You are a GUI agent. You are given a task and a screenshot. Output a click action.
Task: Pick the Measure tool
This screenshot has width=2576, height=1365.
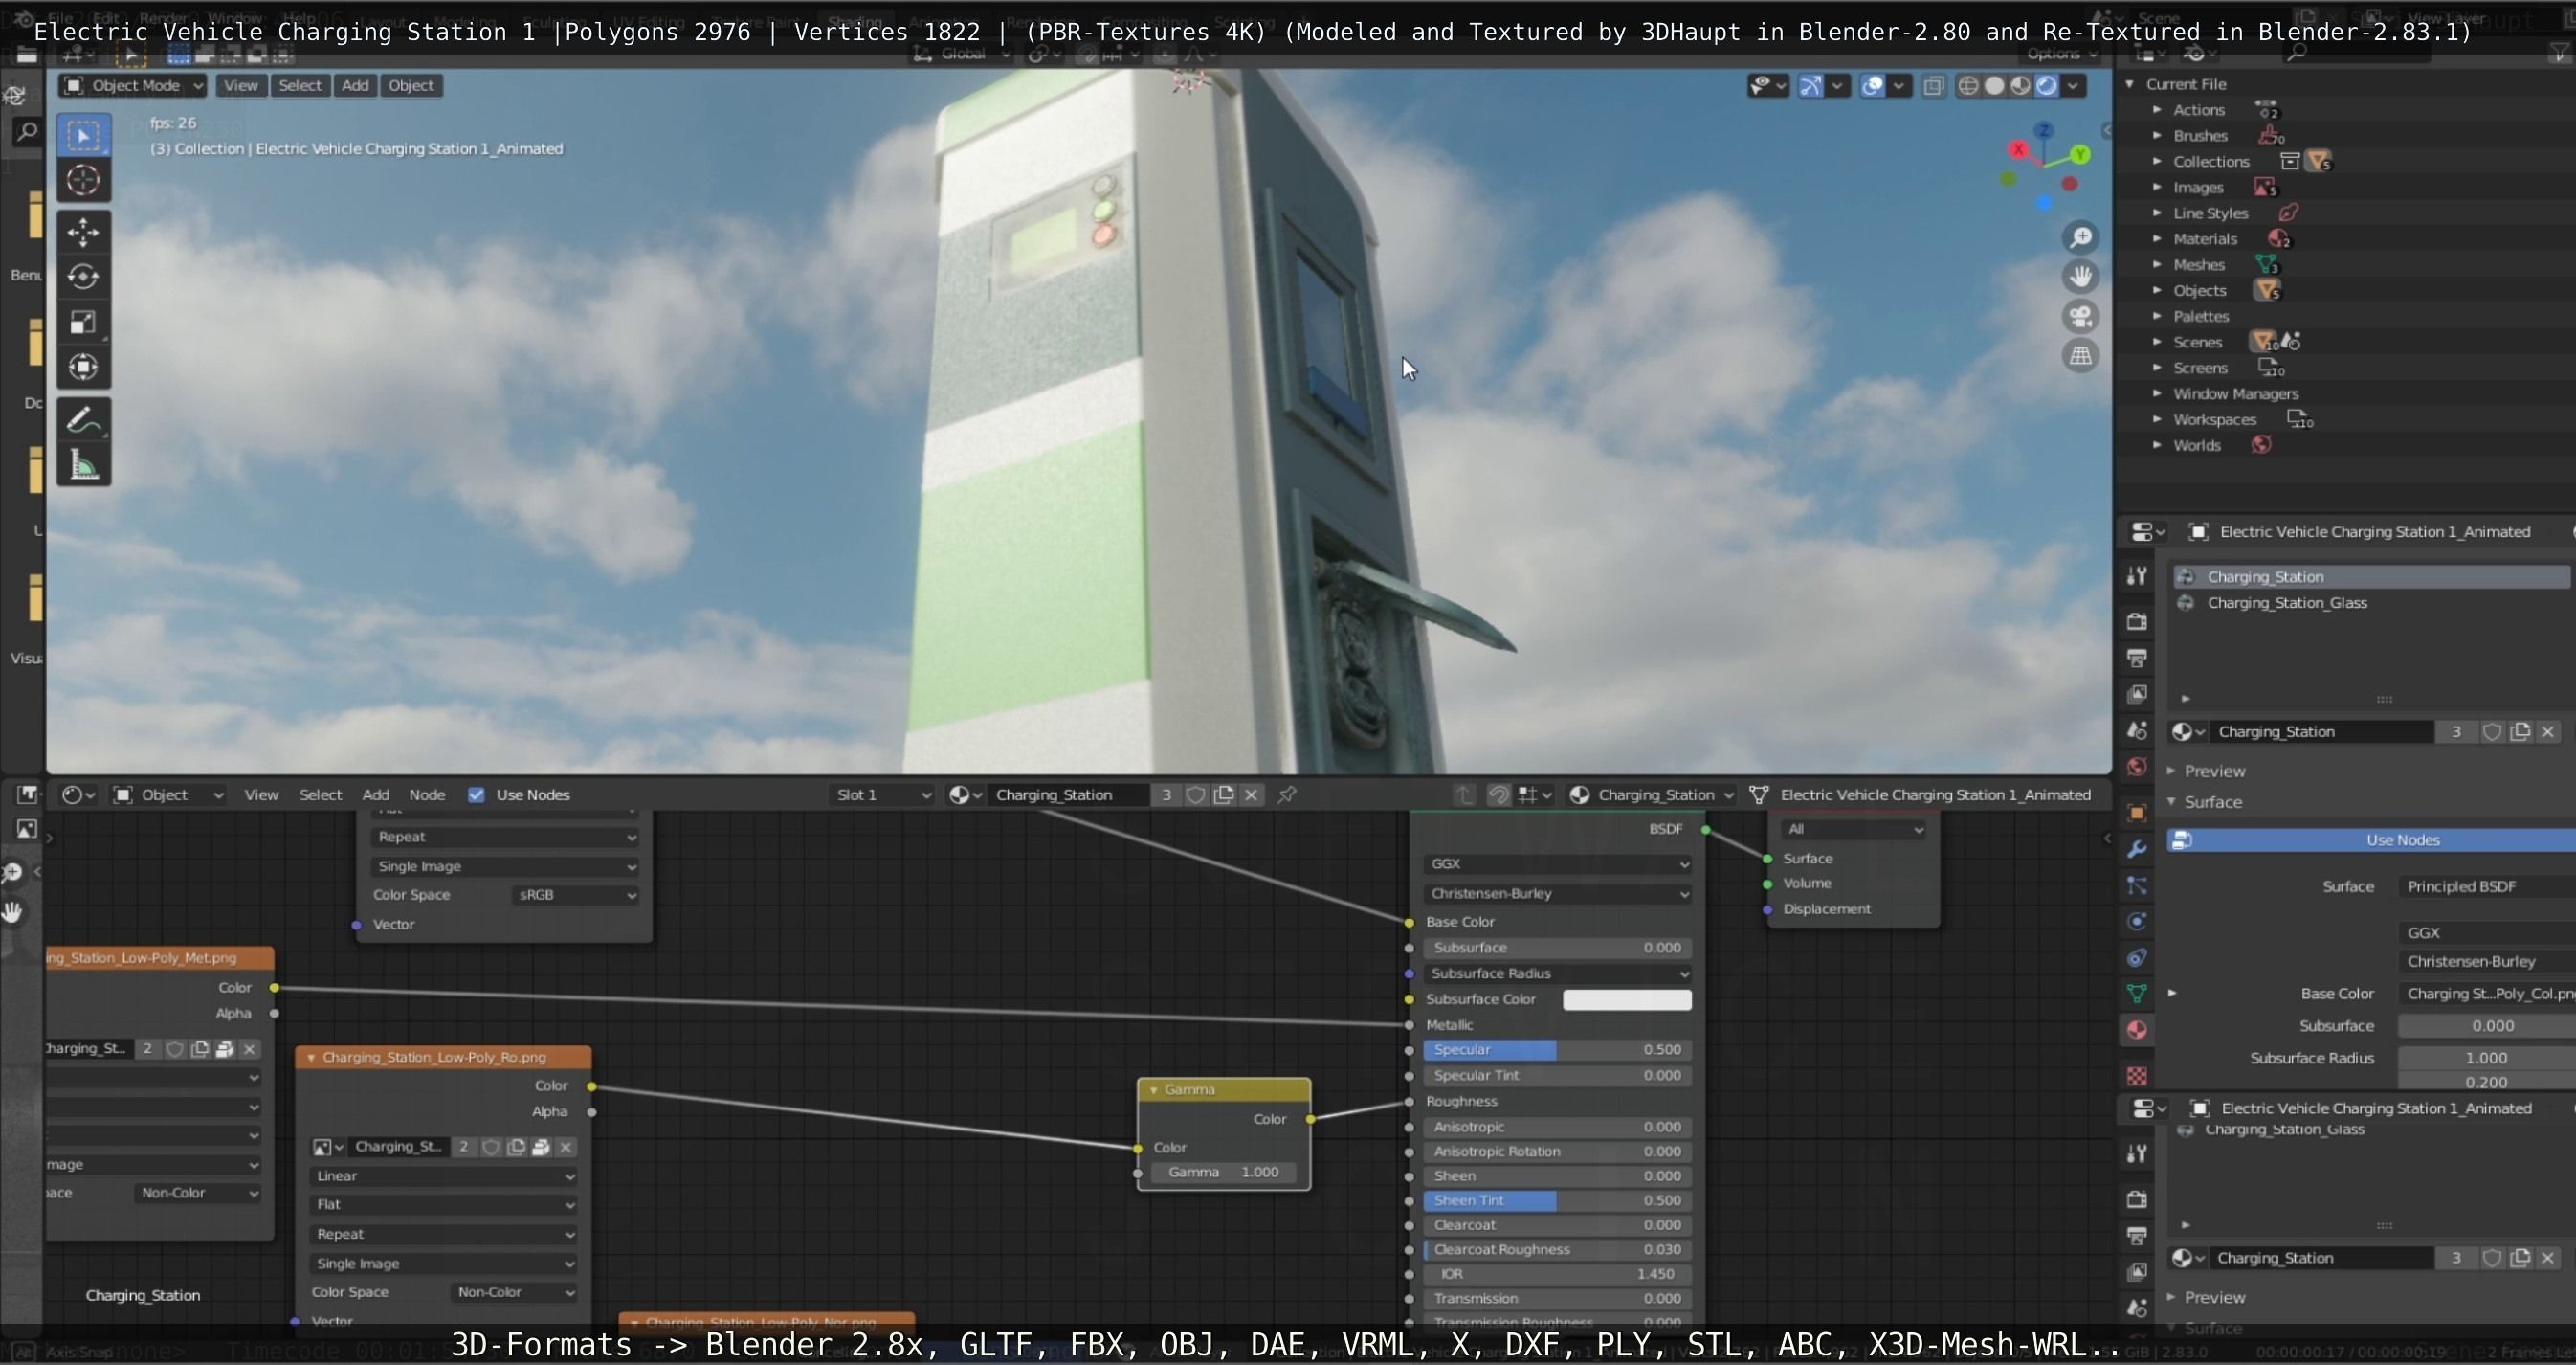[83, 465]
